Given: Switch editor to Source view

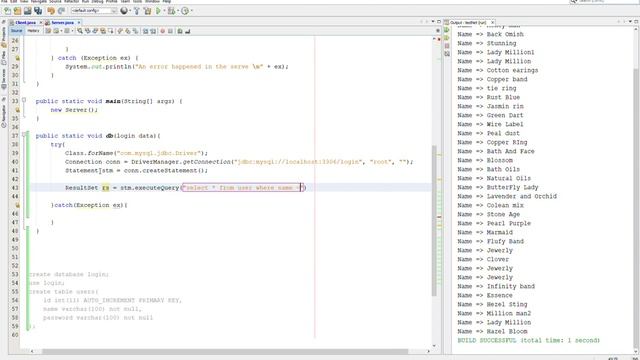Looking at the screenshot, I should (x=16, y=31).
